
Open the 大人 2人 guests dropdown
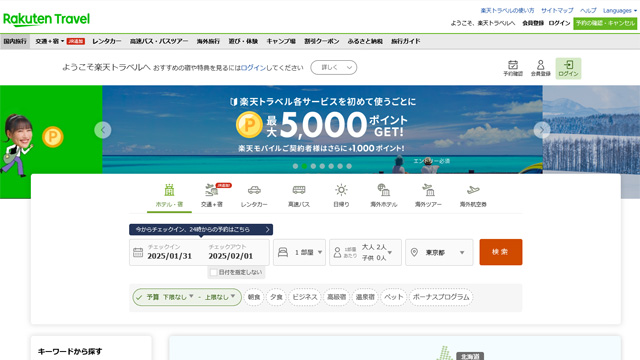[x=366, y=253]
